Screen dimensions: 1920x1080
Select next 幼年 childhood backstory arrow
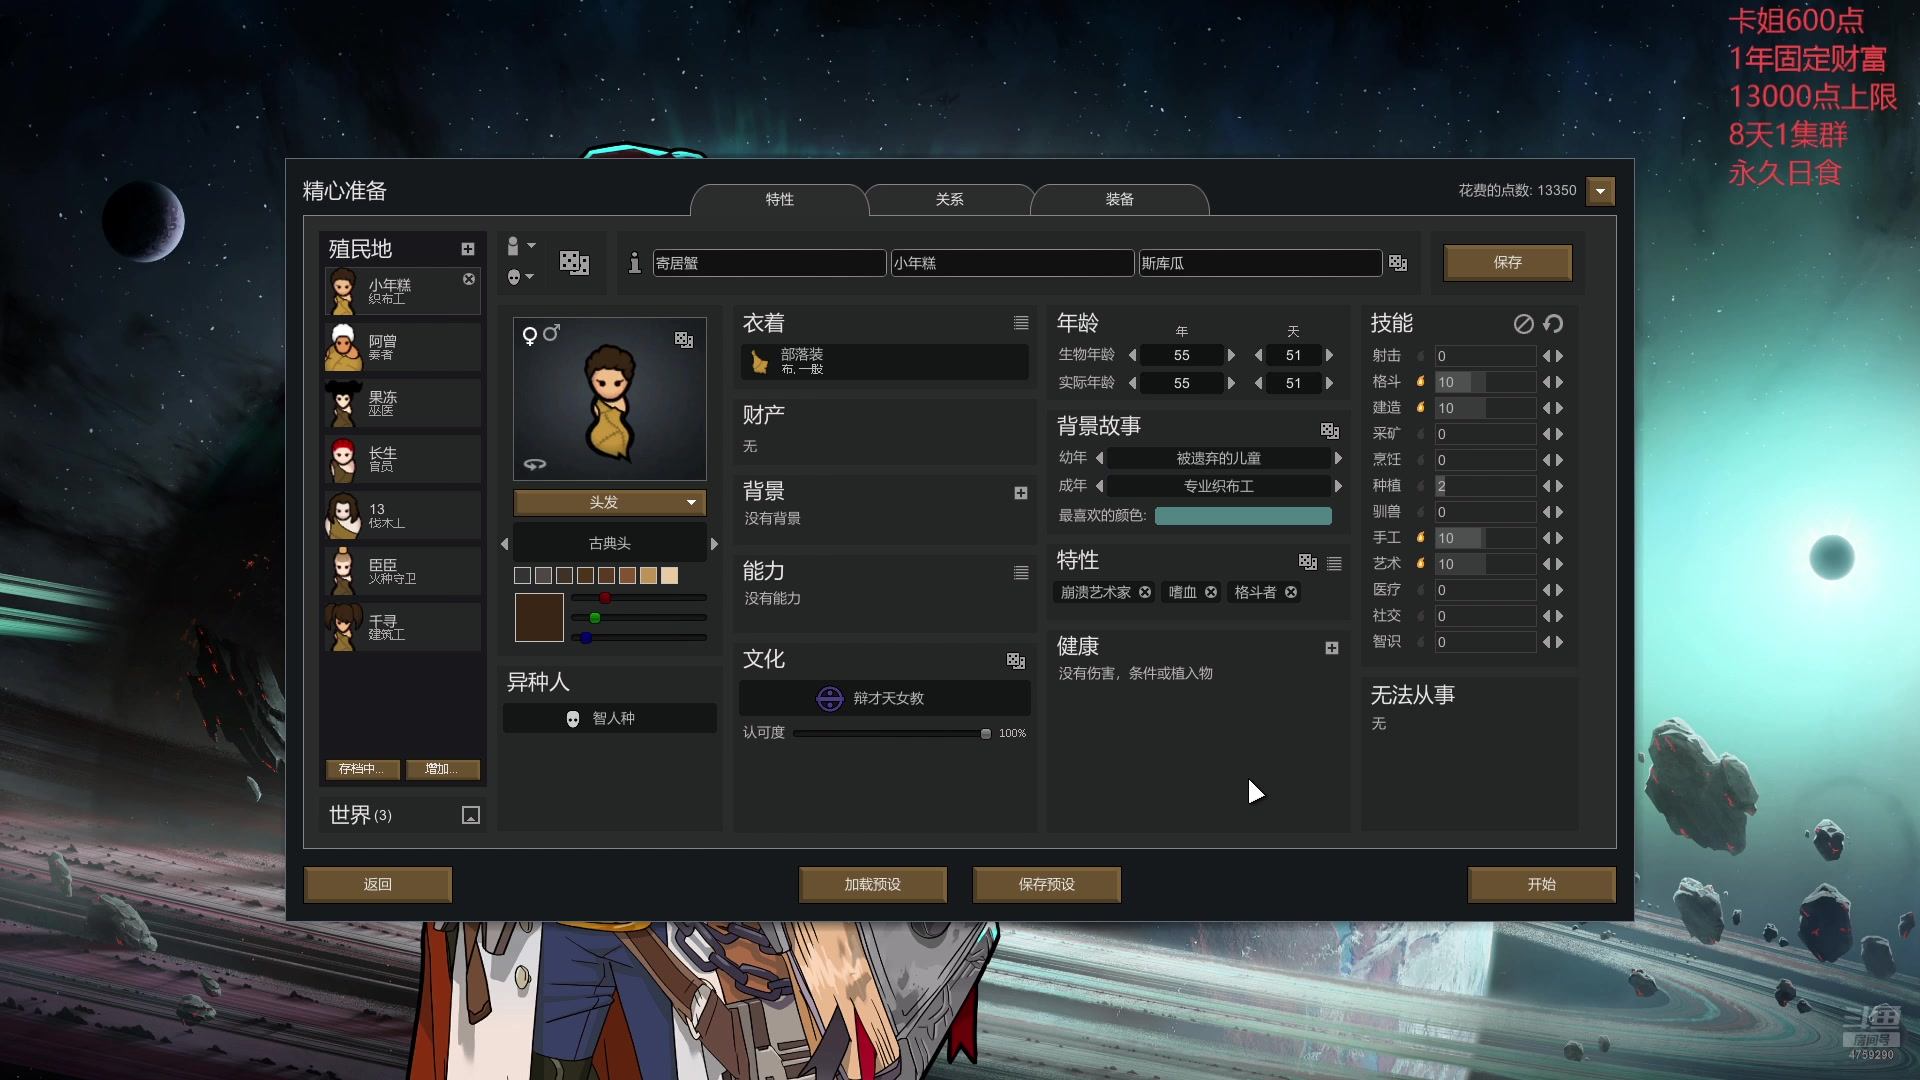point(1338,458)
